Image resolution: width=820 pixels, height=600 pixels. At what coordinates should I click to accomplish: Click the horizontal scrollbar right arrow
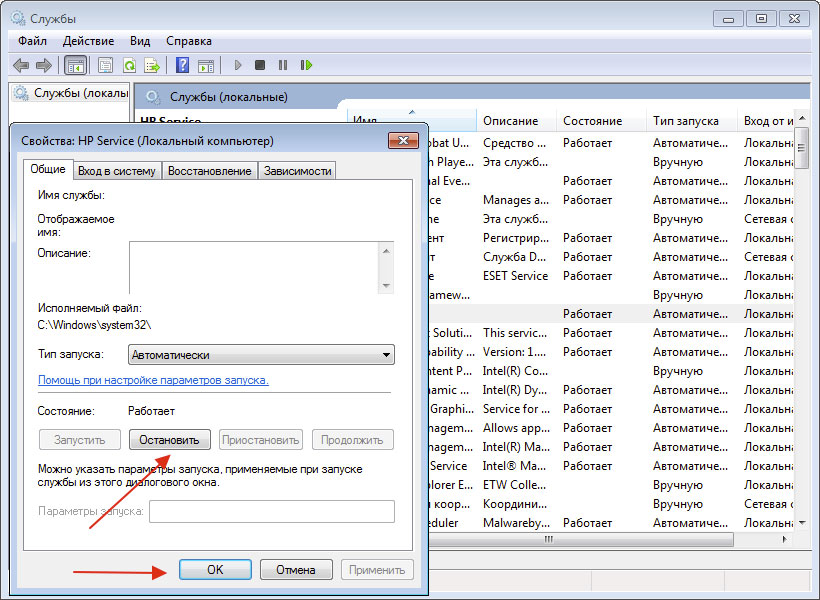(784, 539)
